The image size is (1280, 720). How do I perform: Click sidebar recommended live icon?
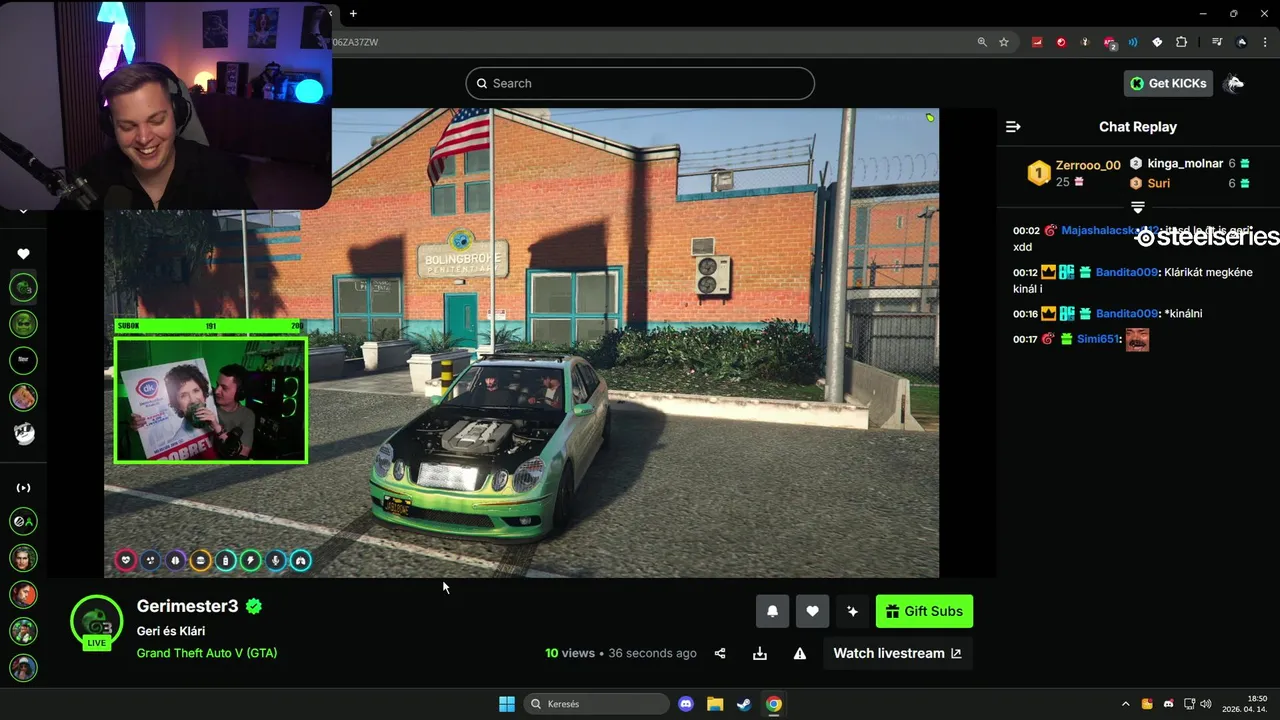click(24, 488)
